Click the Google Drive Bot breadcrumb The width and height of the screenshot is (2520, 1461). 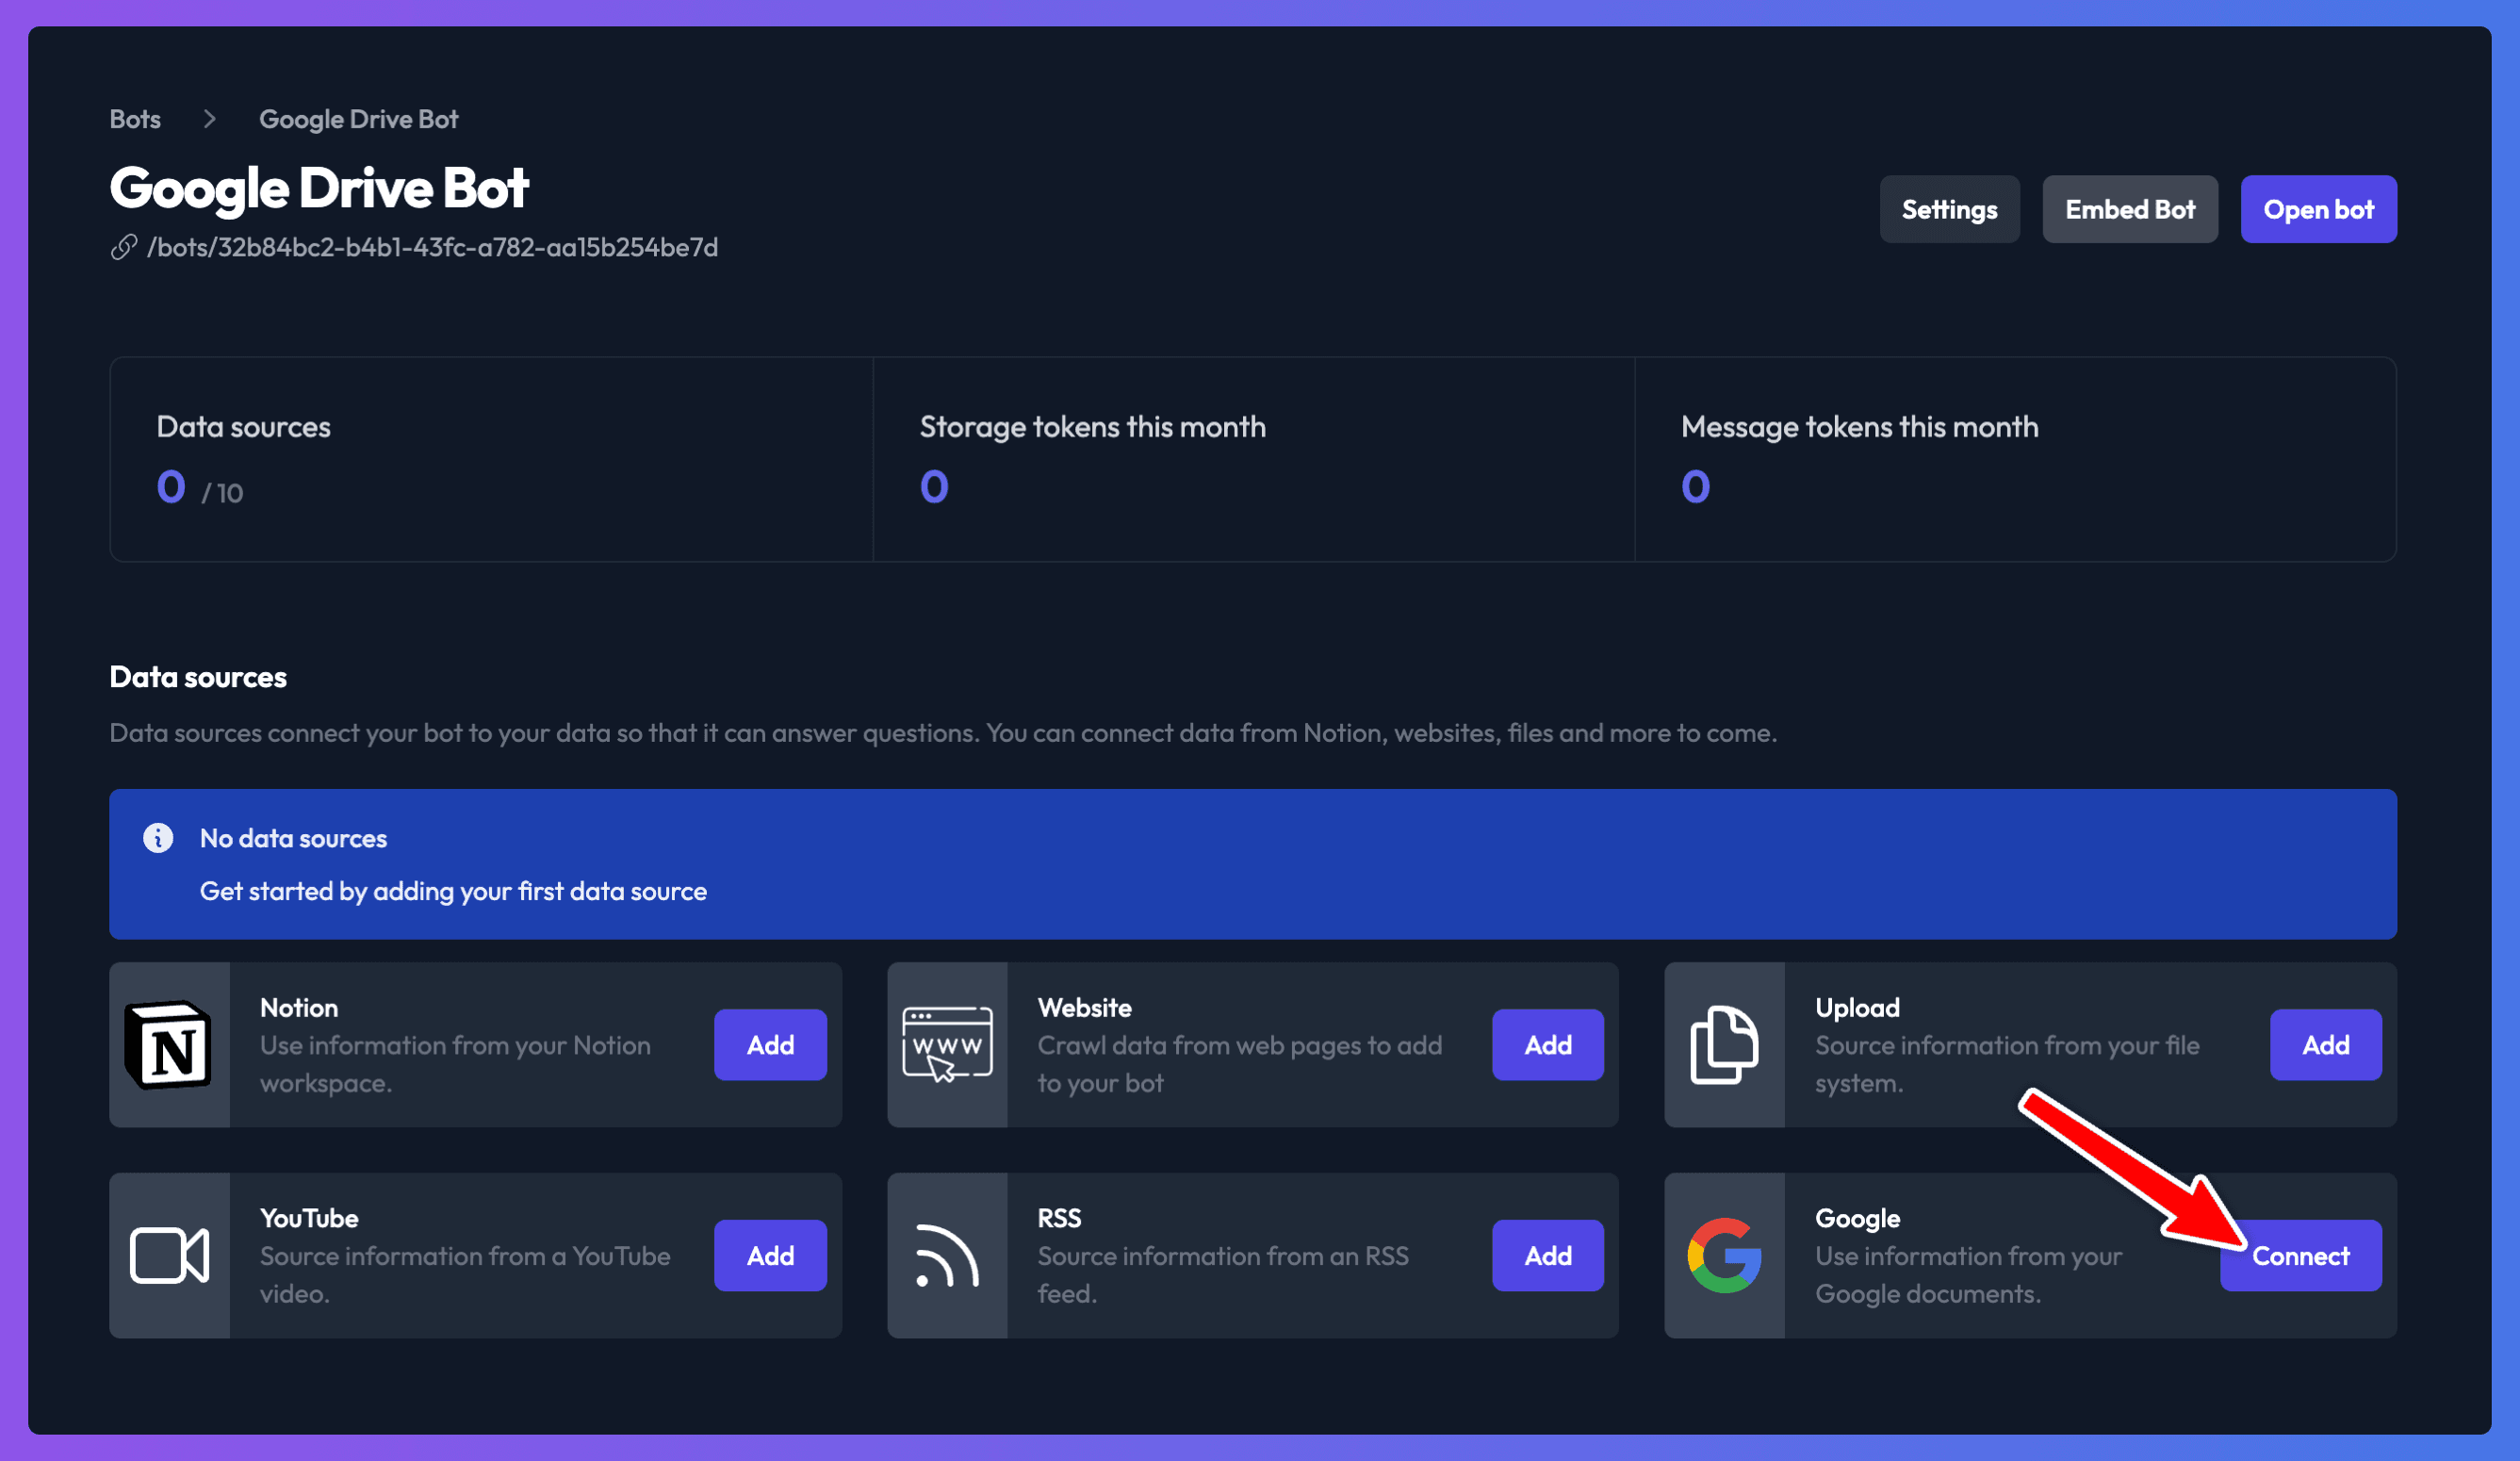coord(358,119)
